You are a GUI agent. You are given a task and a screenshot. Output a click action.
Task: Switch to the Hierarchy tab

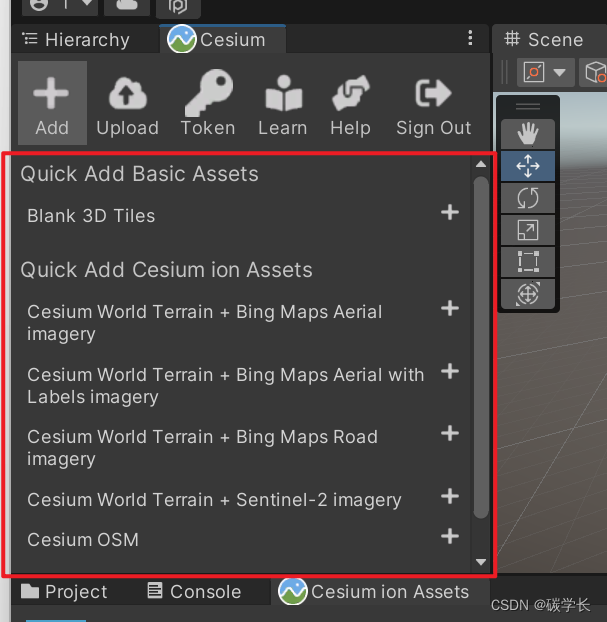pos(76,40)
